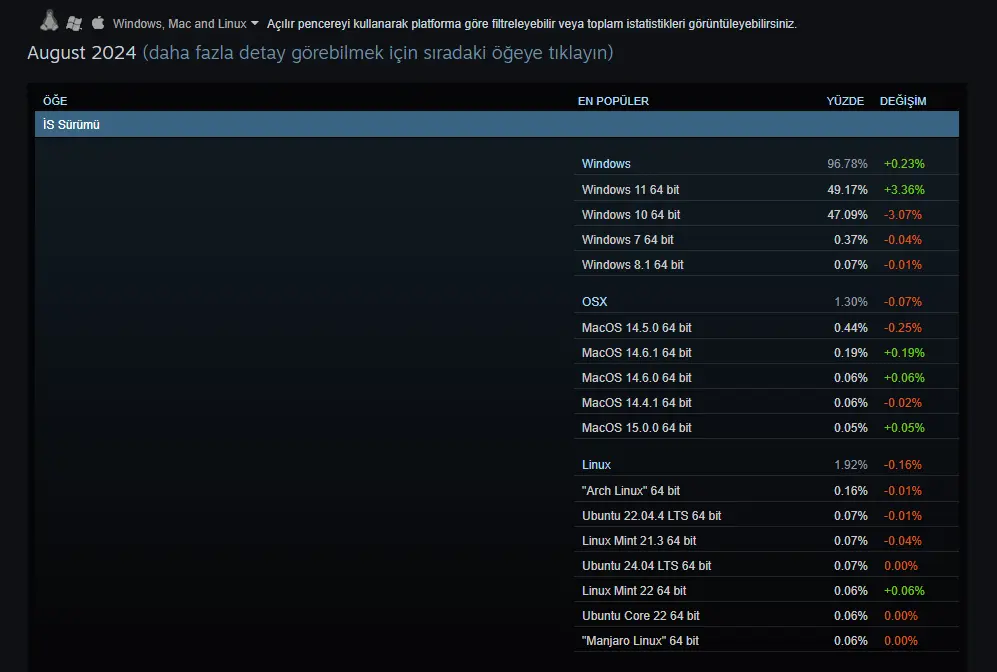The width and height of the screenshot is (997, 672).
Task: Click the YÜZDE column header
Action: (845, 101)
